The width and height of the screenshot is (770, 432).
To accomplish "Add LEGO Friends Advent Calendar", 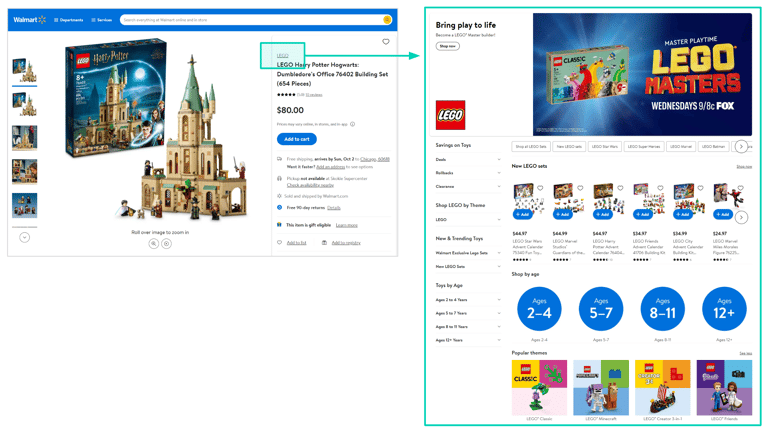I will 643,214.
